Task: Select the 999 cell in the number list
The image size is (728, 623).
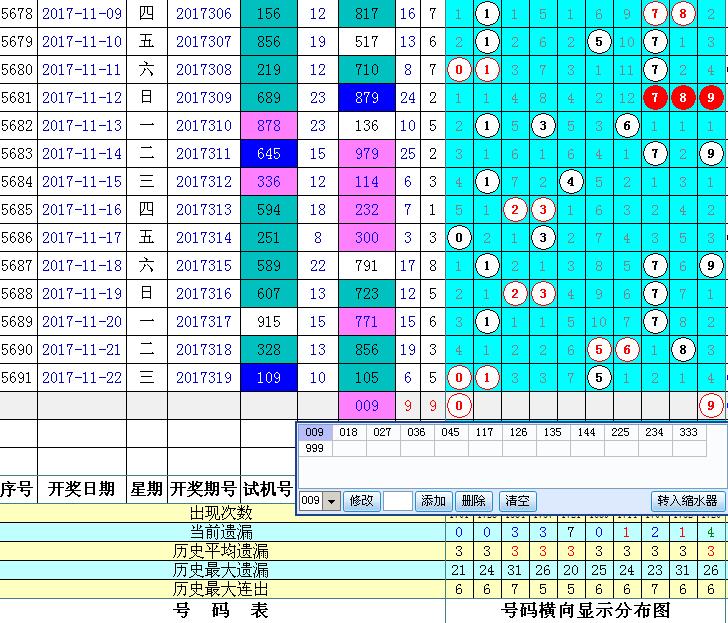Action: click(314, 449)
